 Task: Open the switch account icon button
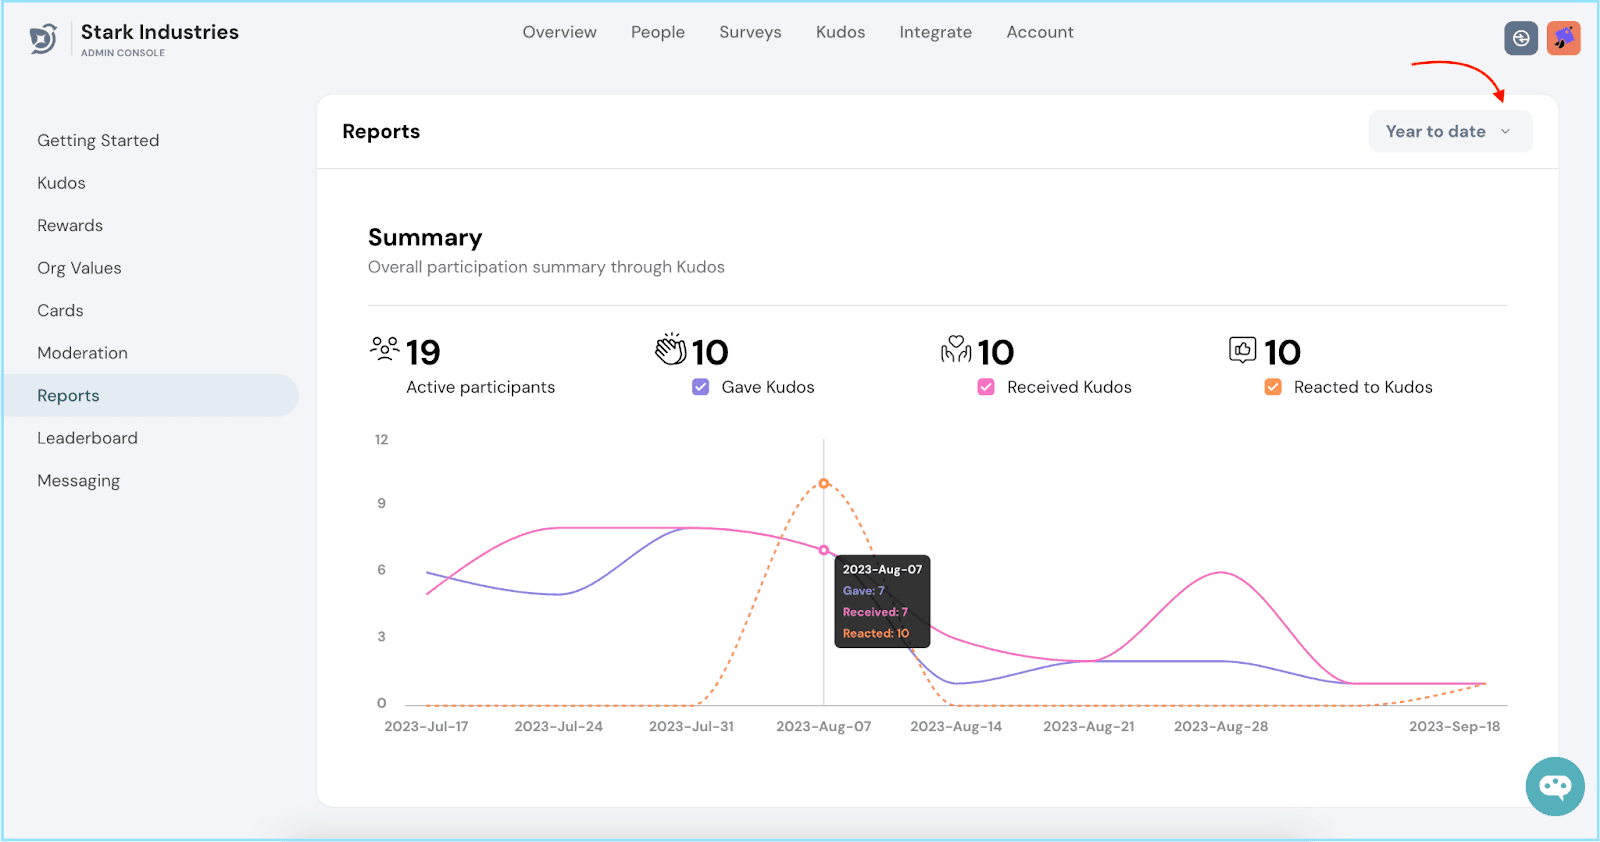click(1520, 38)
